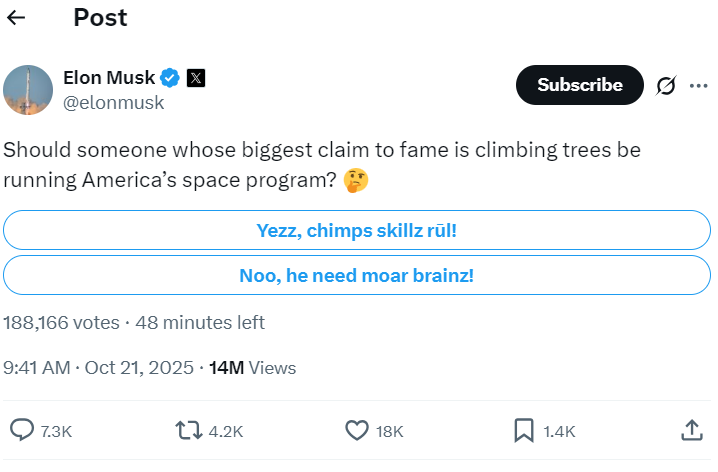
Task: Like the post with heart icon
Action: [357, 431]
